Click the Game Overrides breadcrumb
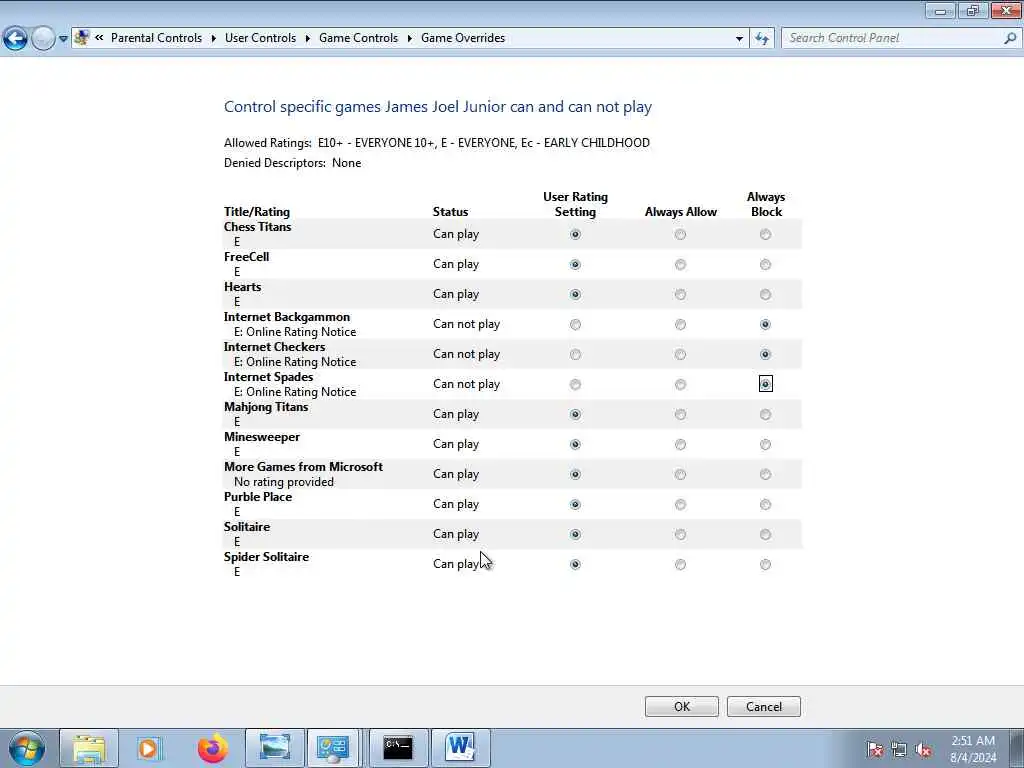The image size is (1024, 768). [463, 38]
